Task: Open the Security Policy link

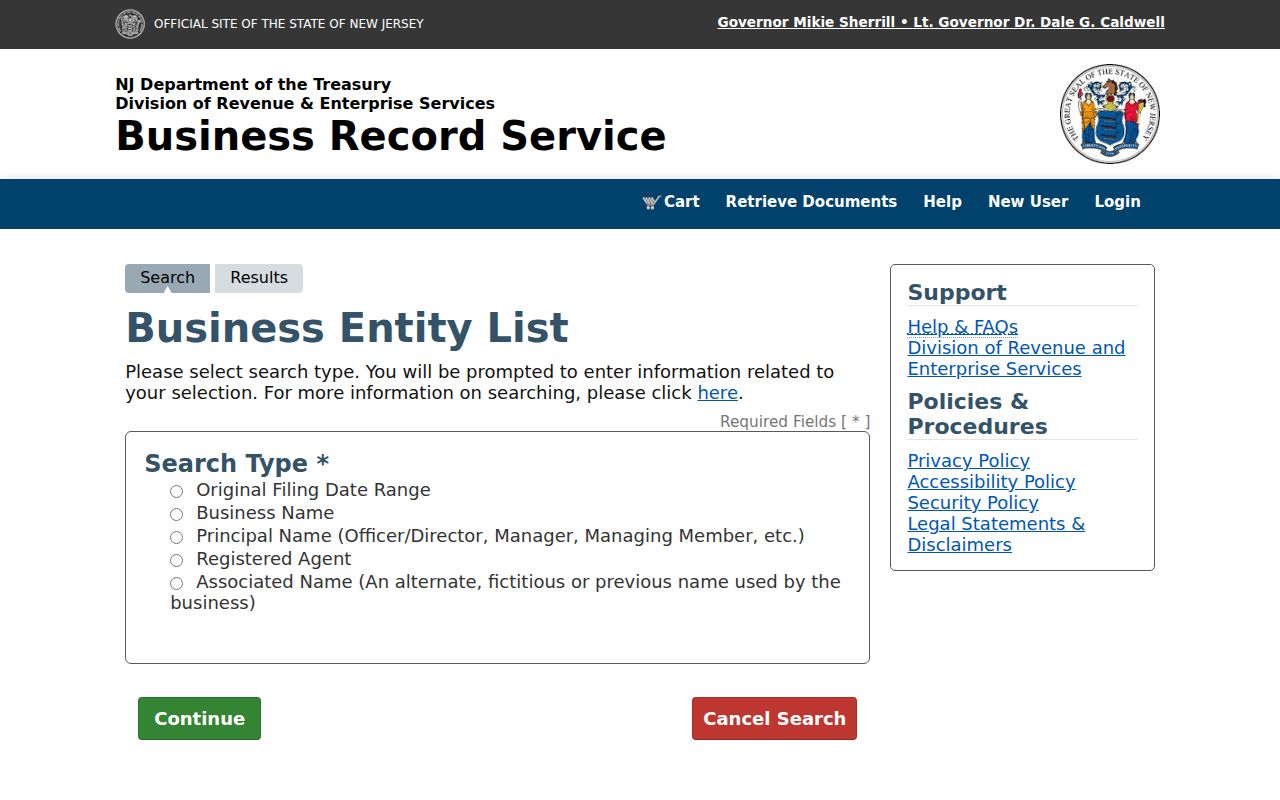Action: coord(973,503)
